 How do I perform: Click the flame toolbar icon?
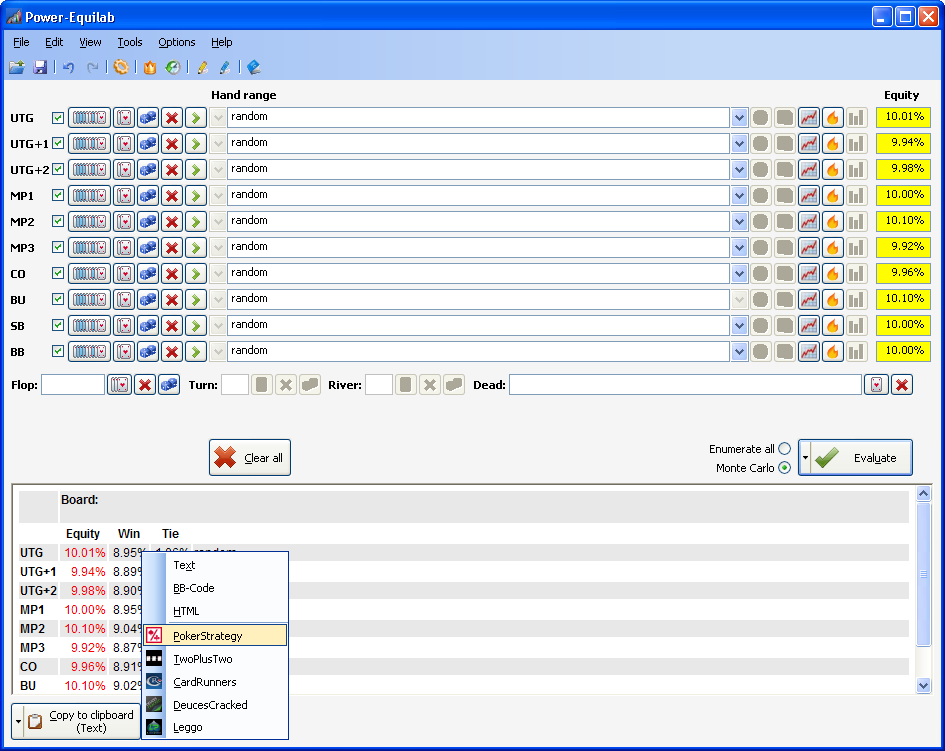click(149, 68)
